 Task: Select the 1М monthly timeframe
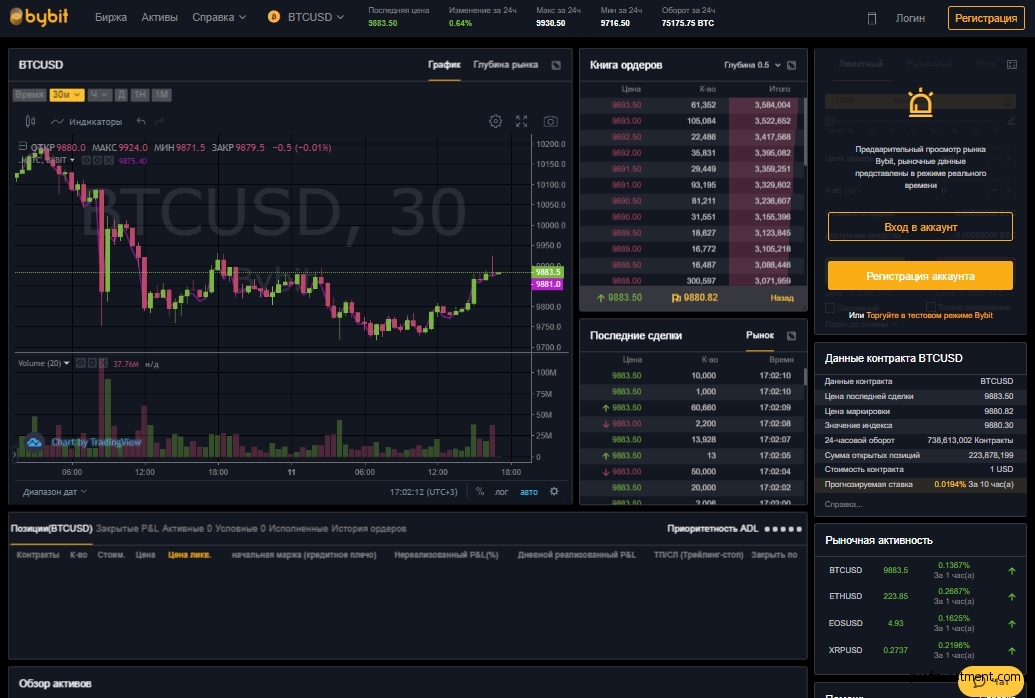(162, 95)
